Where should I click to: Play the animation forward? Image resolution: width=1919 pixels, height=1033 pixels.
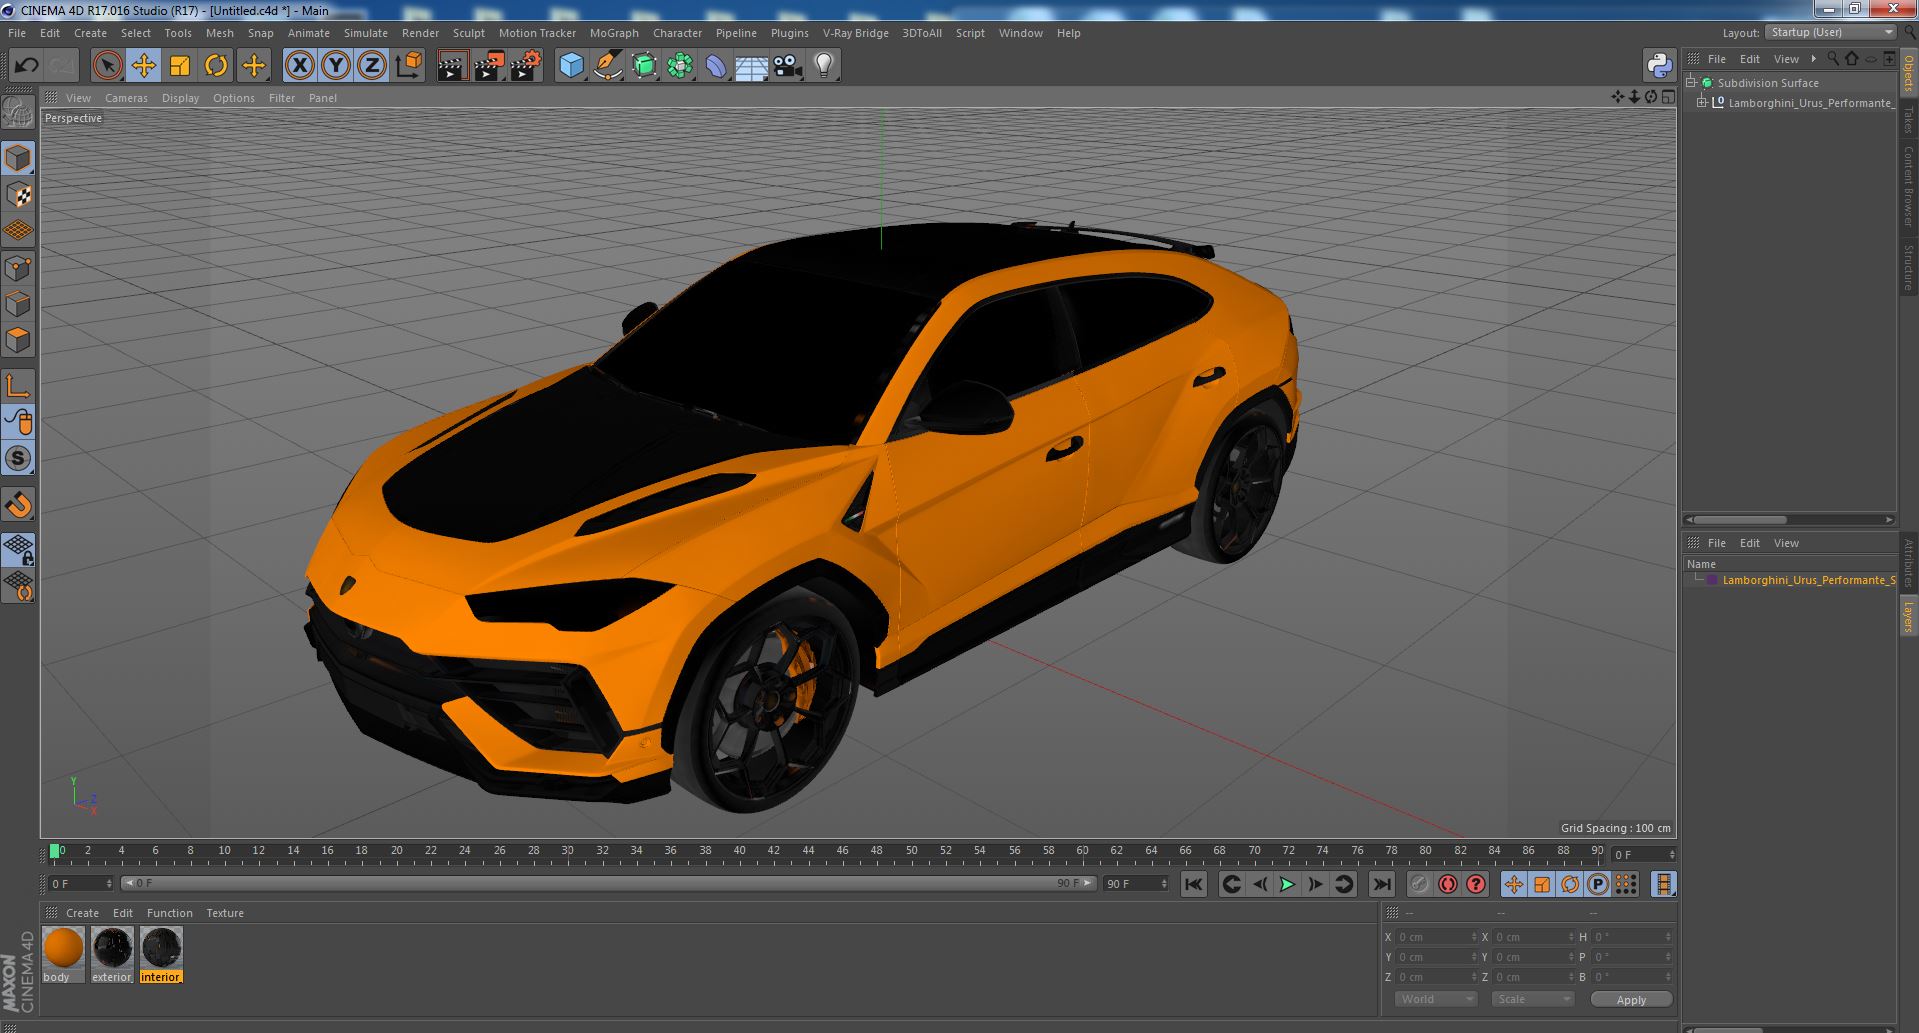1288,884
